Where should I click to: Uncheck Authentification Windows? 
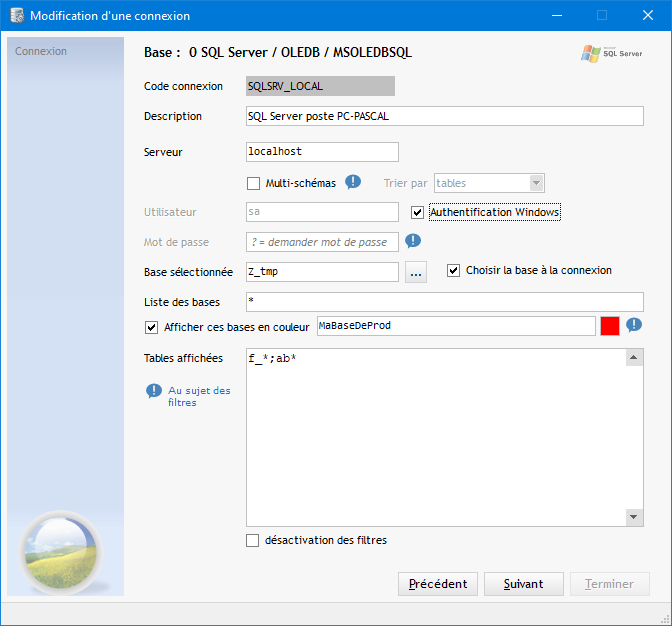point(417,212)
